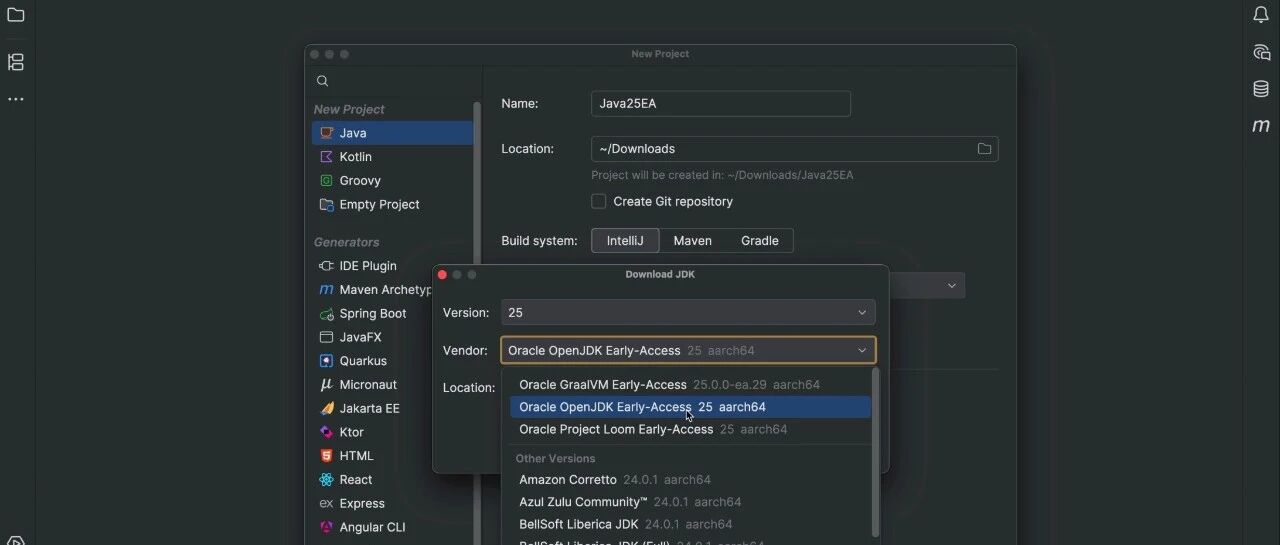Select the Java project type
The height and width of the screenshot is (545, 1280).
[392, 133]
